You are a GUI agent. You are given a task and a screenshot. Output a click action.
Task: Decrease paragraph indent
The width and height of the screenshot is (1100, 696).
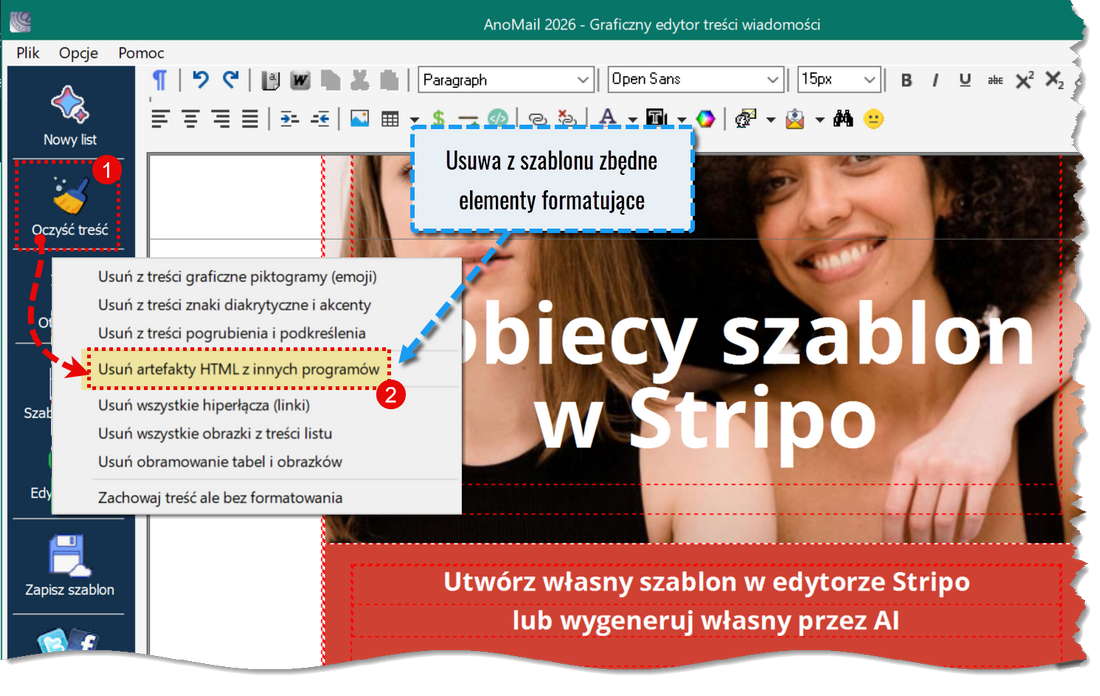320,119
